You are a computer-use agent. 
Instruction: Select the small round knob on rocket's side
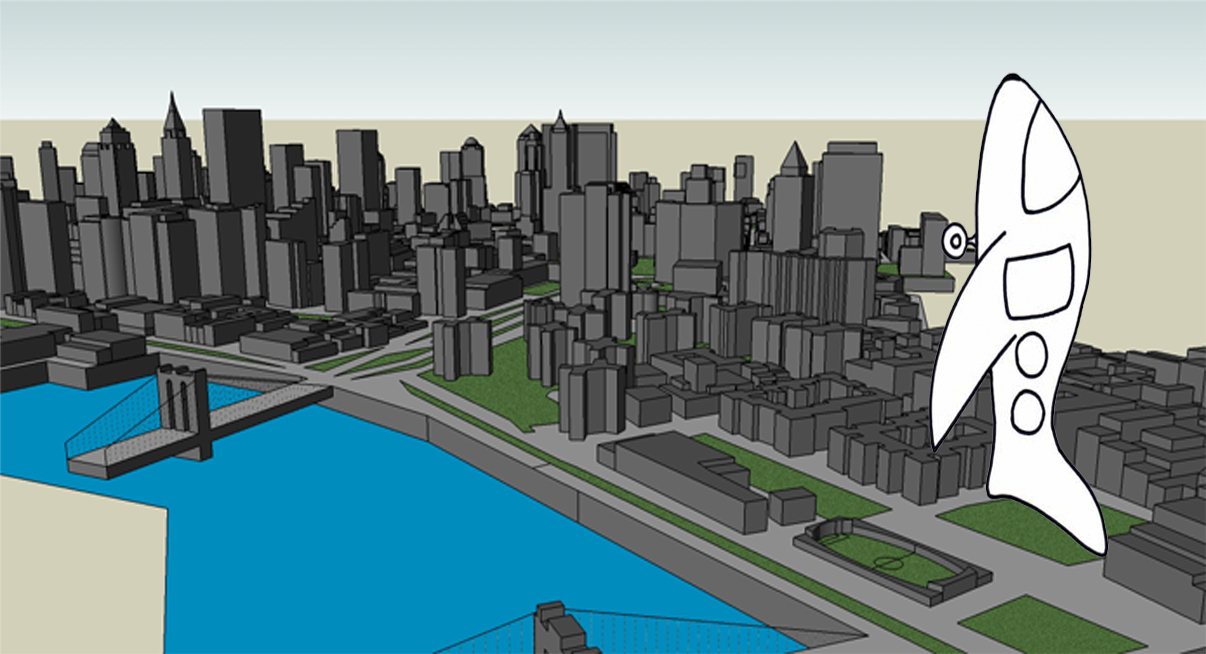[957, 241]
